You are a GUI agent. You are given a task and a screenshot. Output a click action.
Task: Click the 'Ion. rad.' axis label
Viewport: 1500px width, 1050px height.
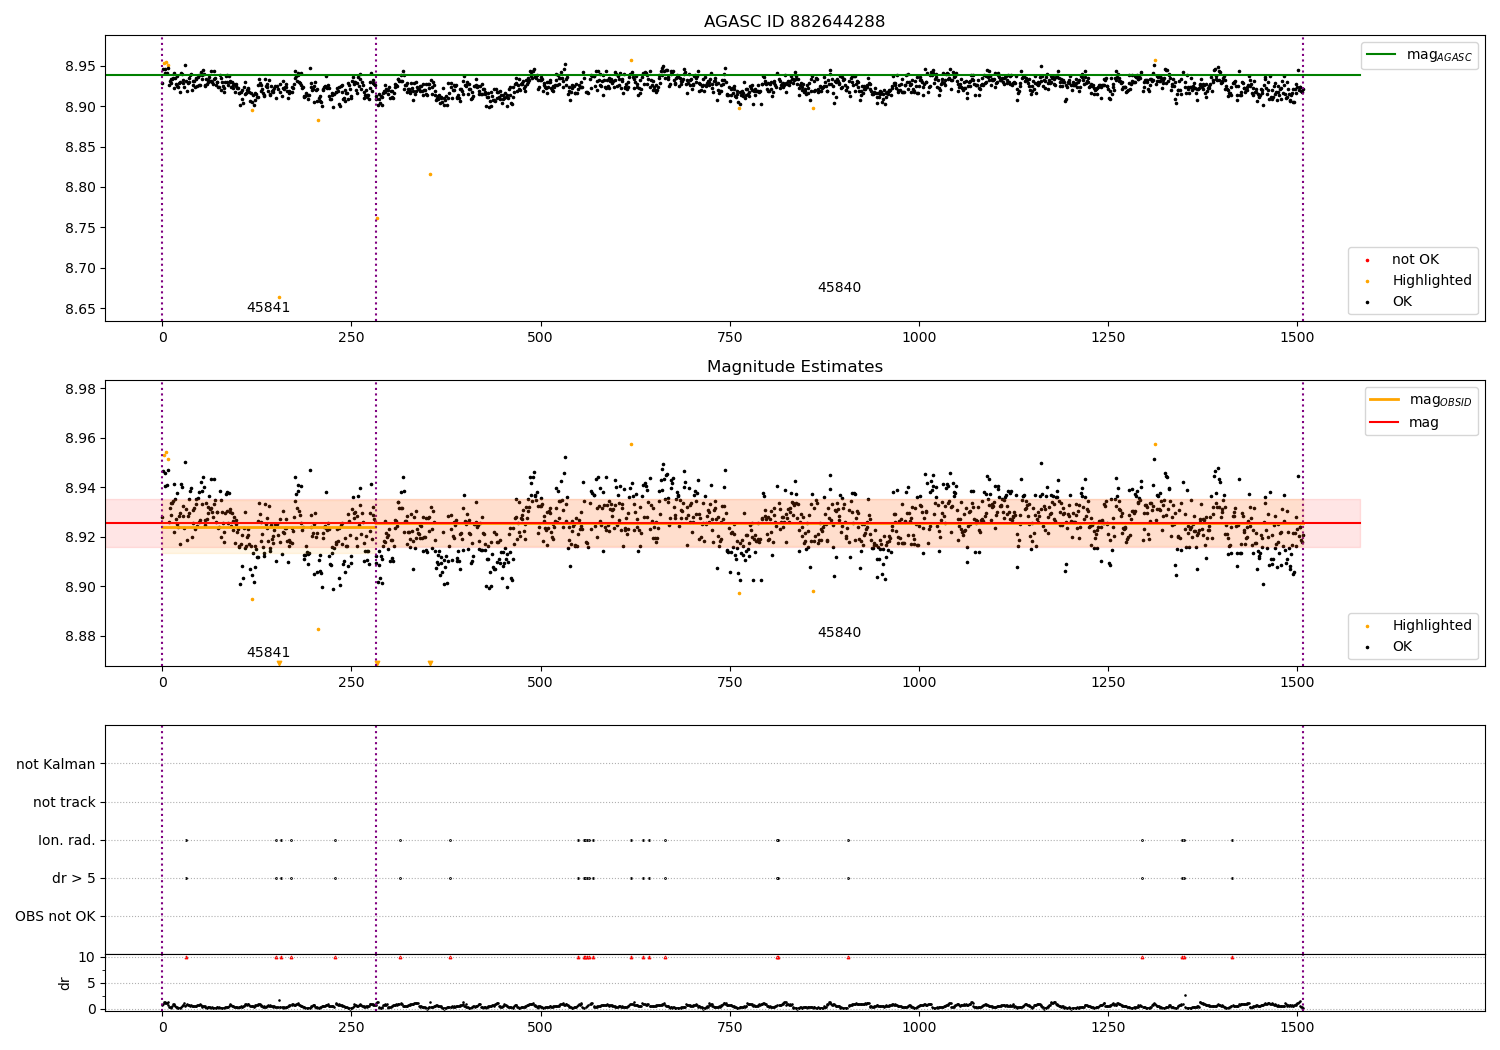tap(67, 841)
